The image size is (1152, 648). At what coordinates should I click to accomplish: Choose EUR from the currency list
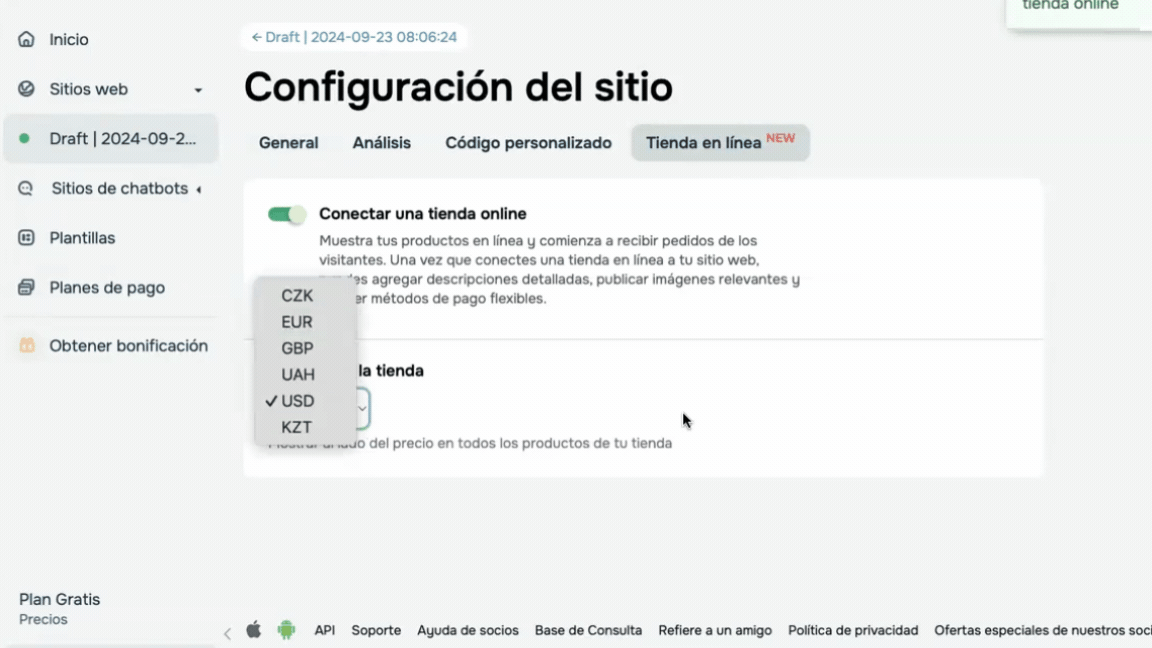point(297,322)
